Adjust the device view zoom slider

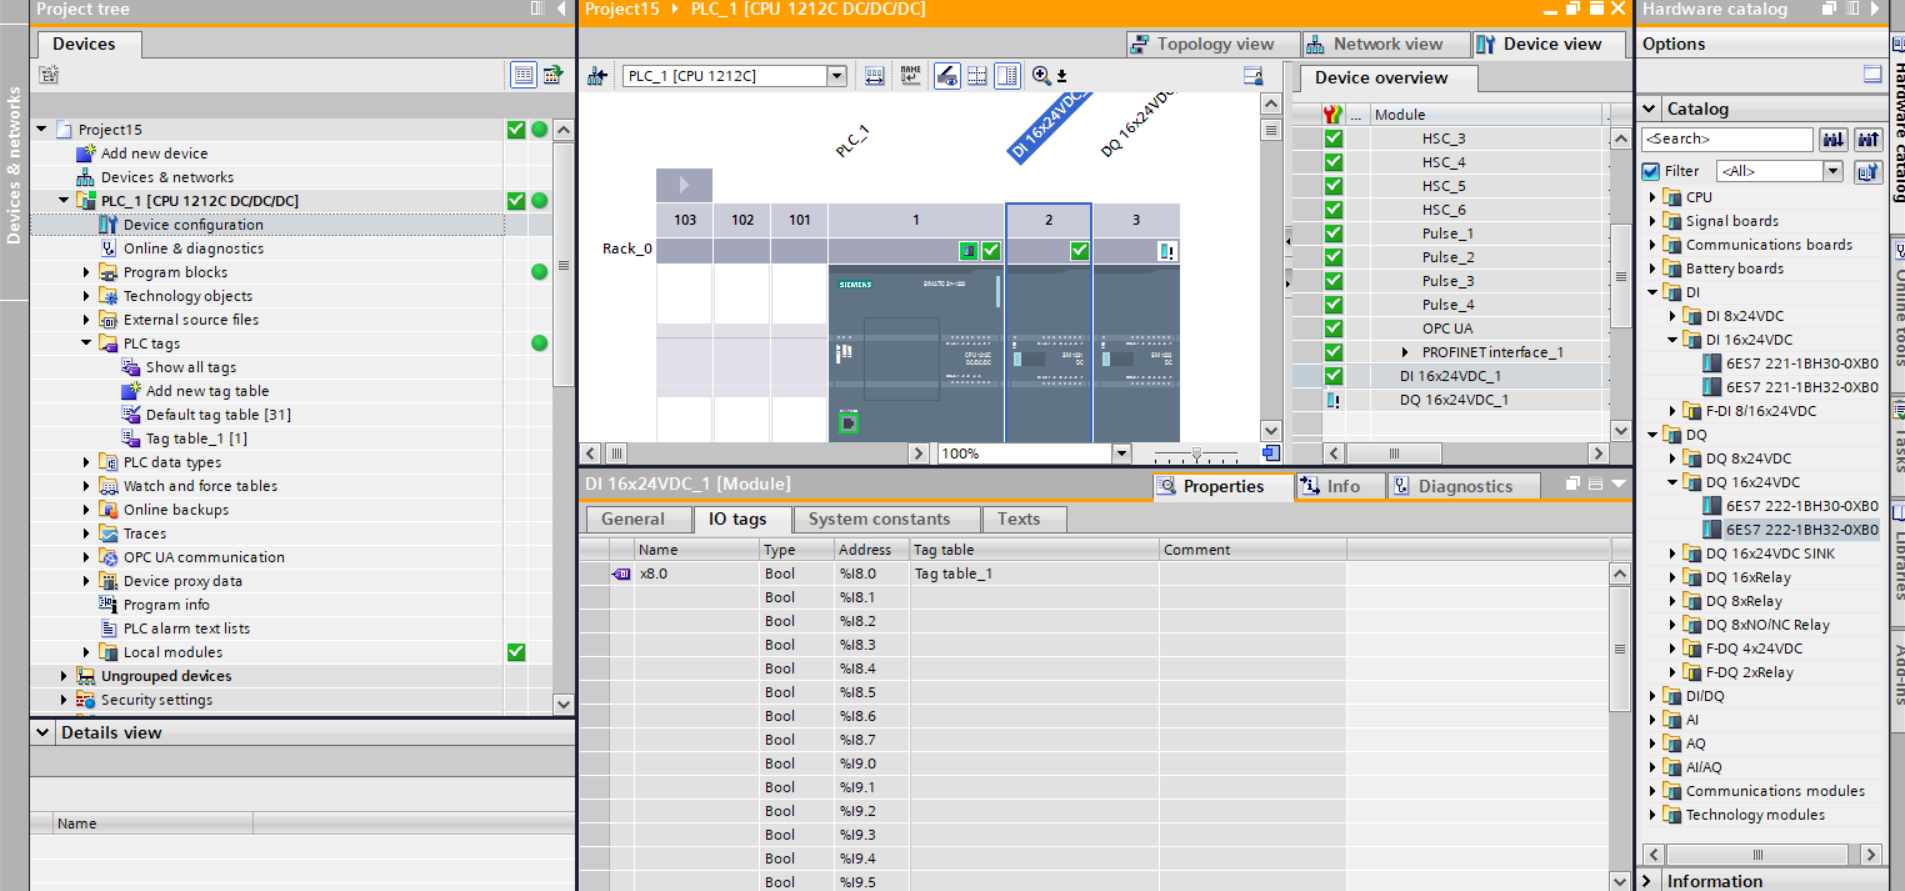(x=1196, y=454)
